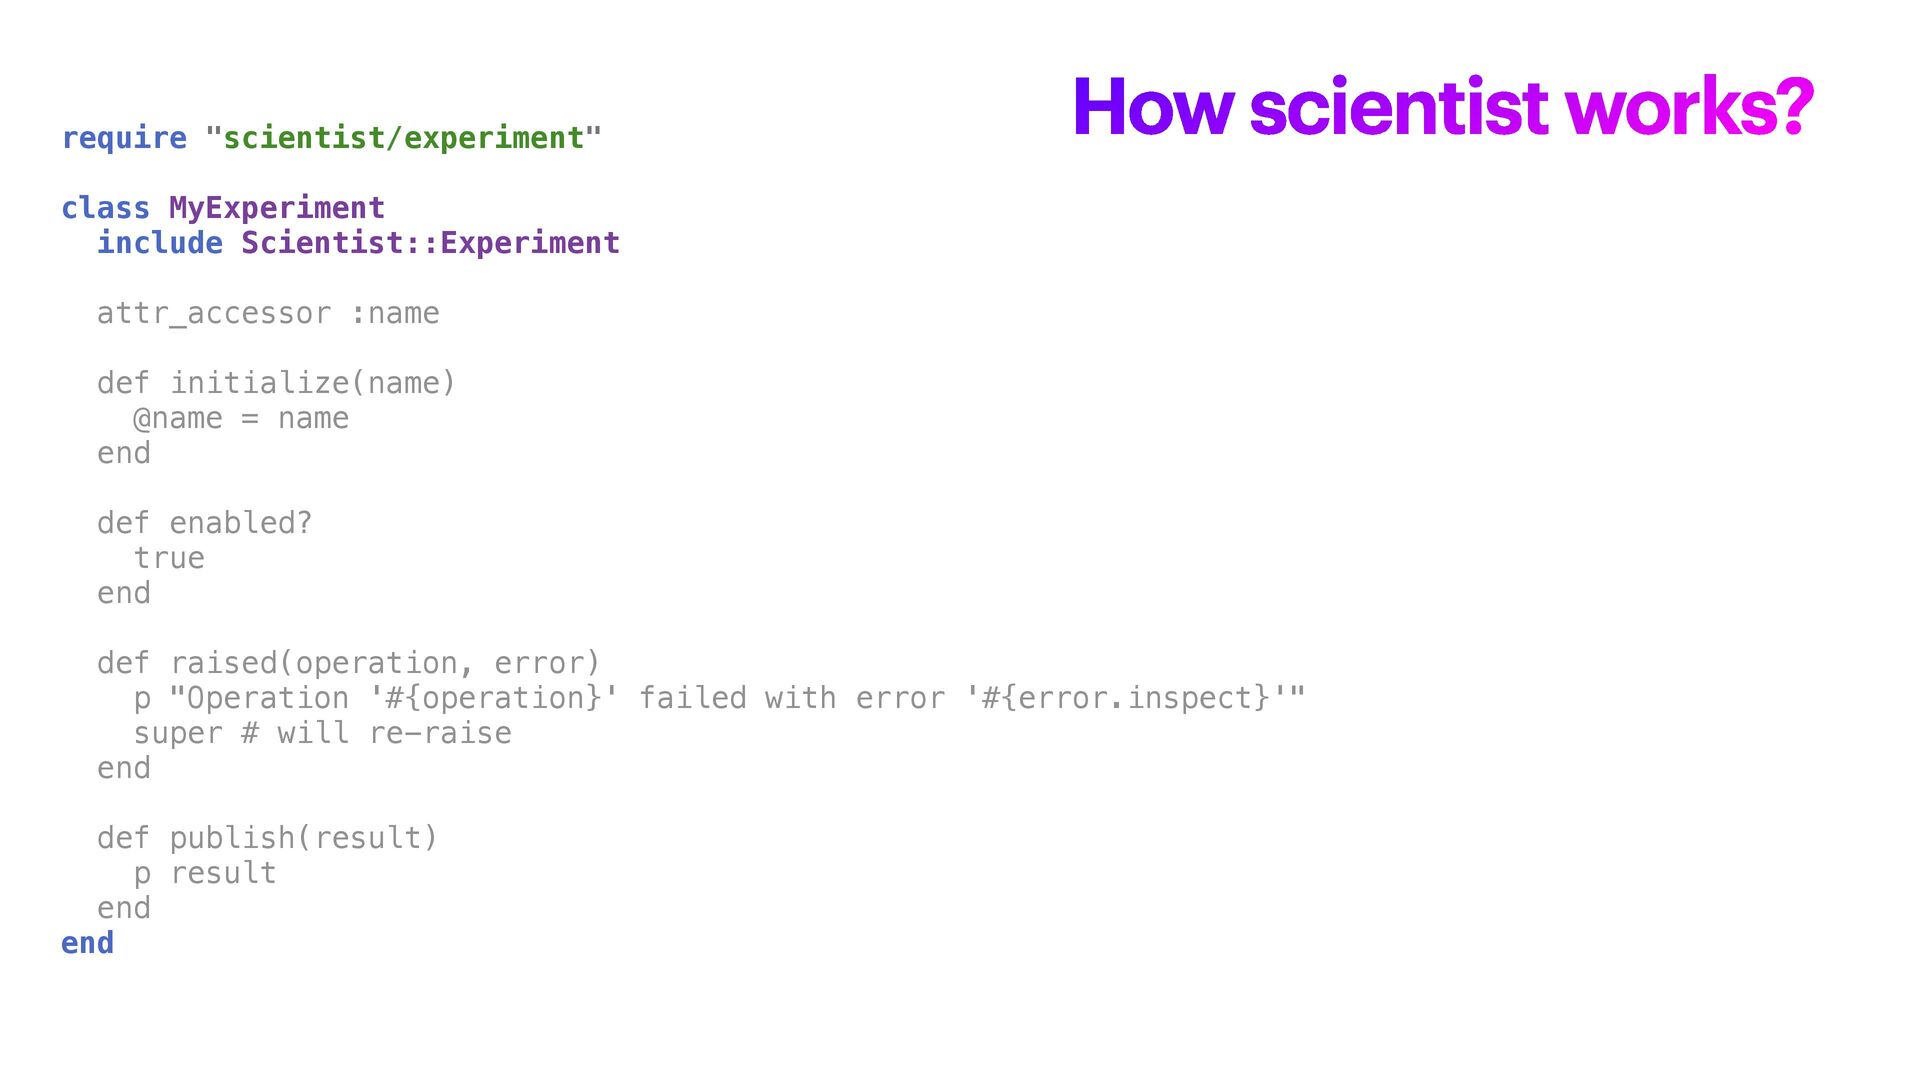The height and width of the screenshot is (1080, 1920).
Task: Click the "def enabled?" method definition
Action: pos(204,523)
